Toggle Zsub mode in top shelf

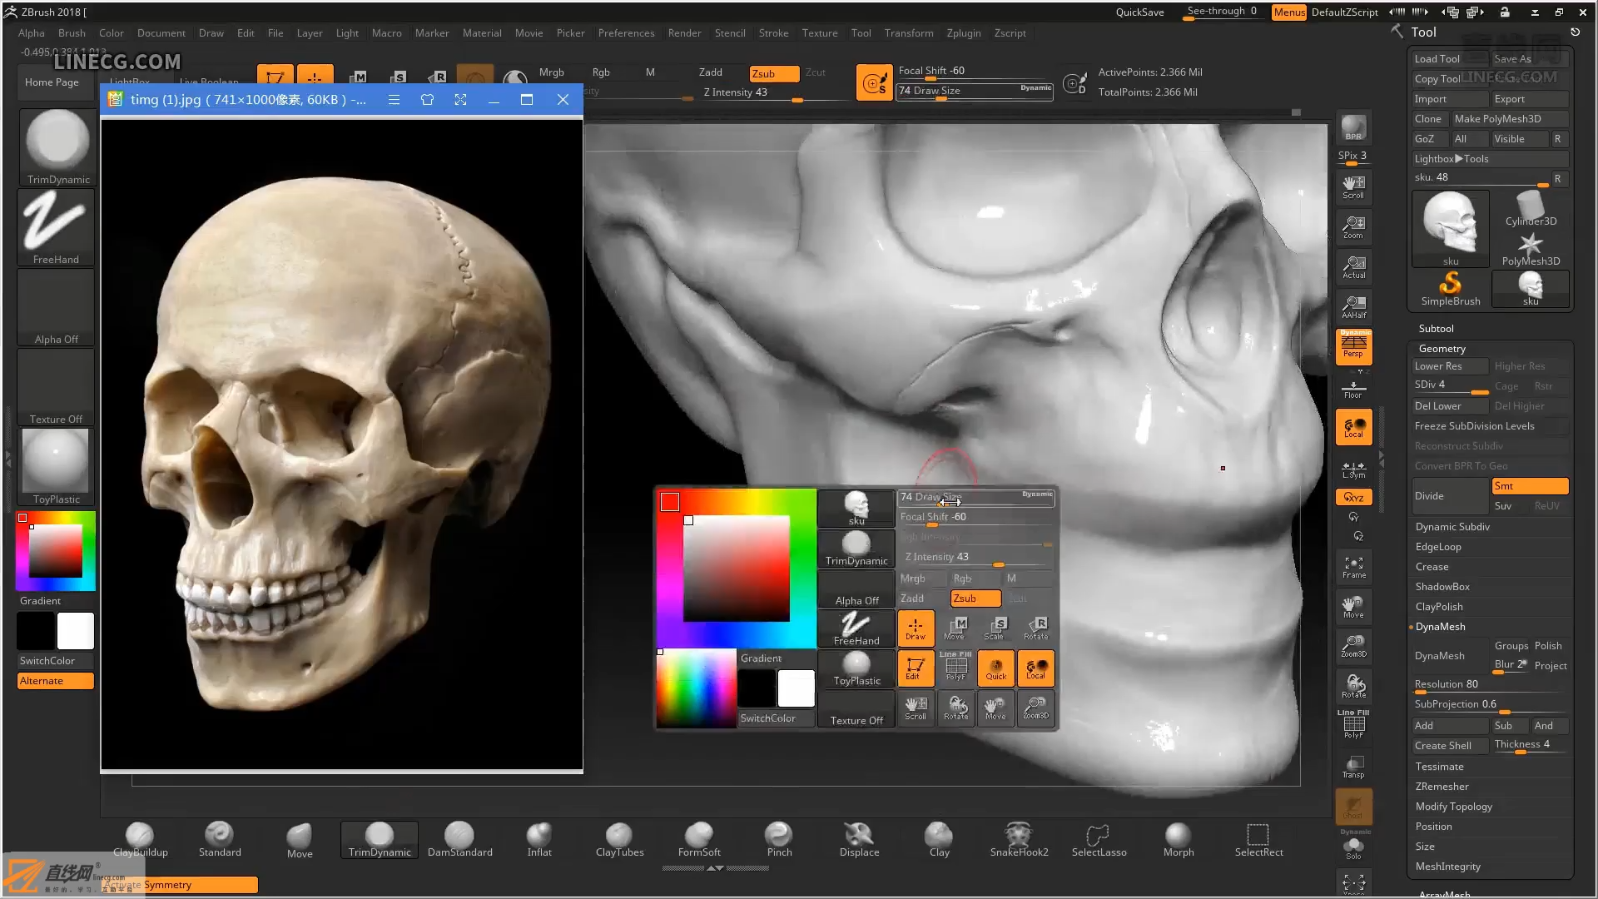pos(774,73)
